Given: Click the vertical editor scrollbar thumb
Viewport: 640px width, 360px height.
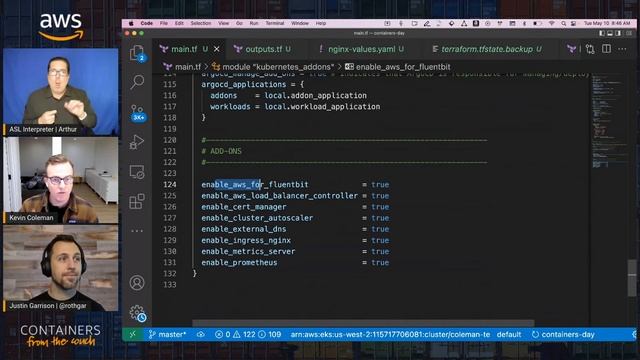Looking at the screenshot, I should point(632,278).
